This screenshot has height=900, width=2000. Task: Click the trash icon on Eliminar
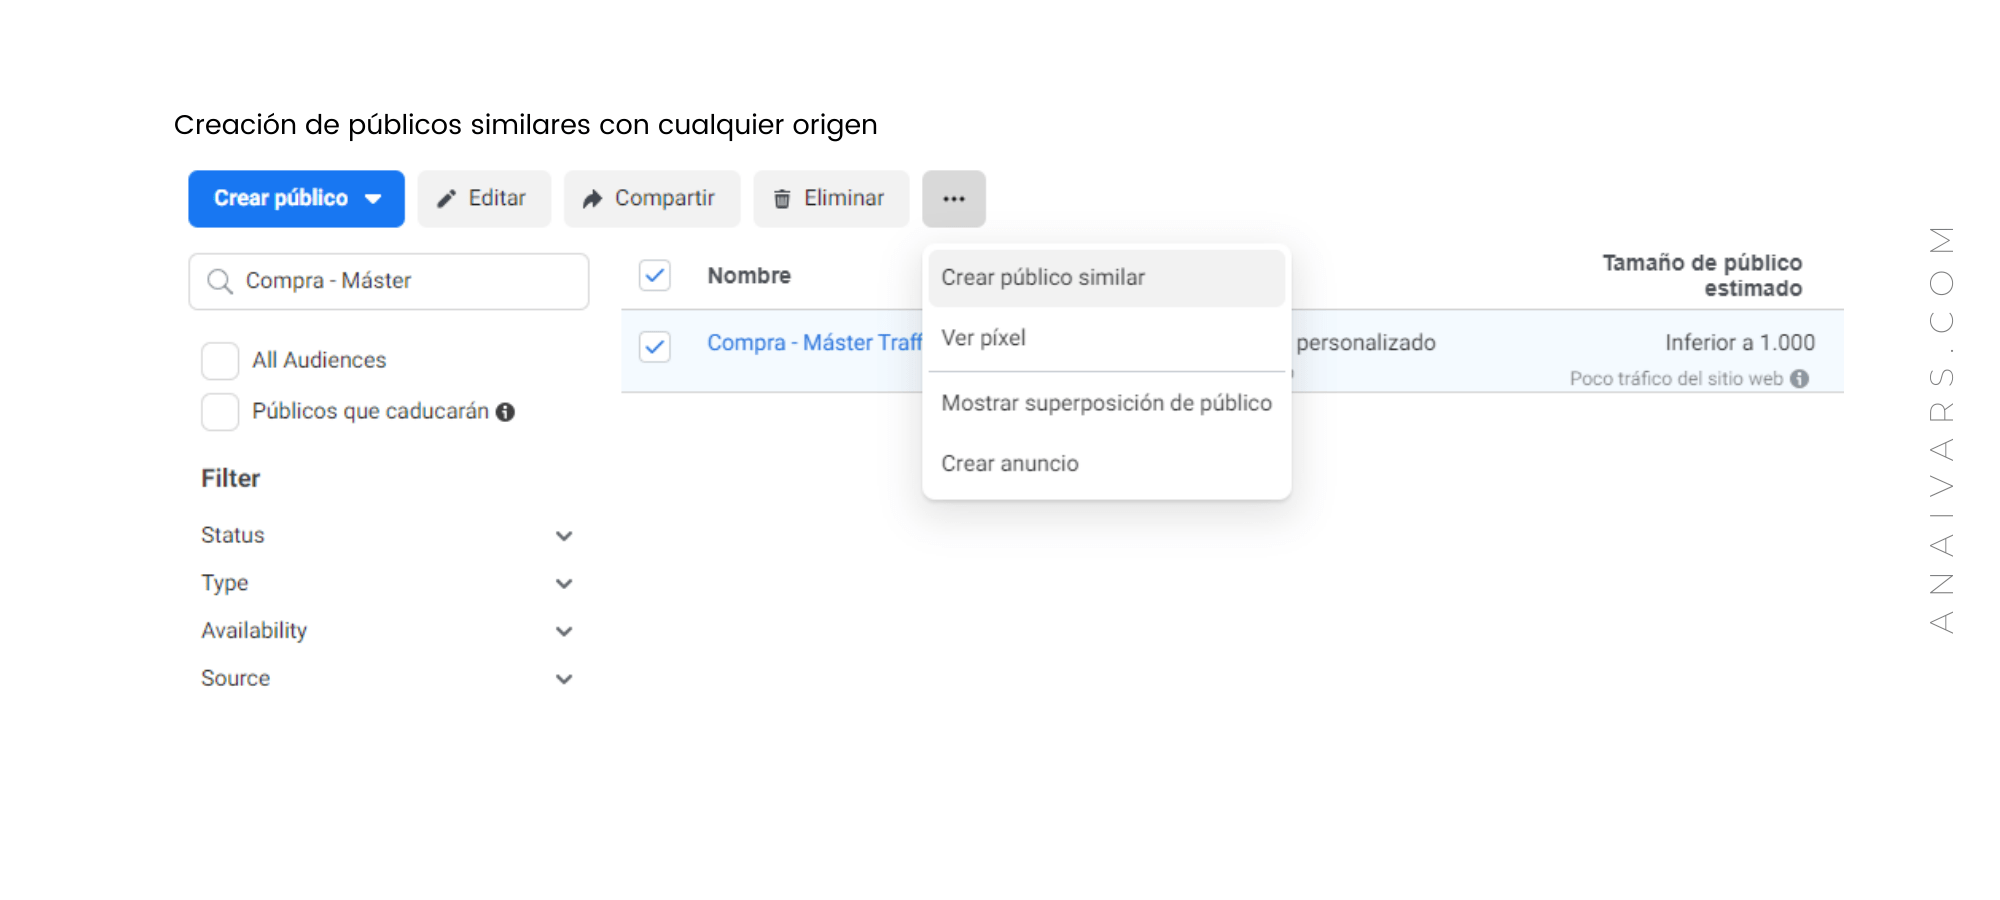(x=782, y=199)
